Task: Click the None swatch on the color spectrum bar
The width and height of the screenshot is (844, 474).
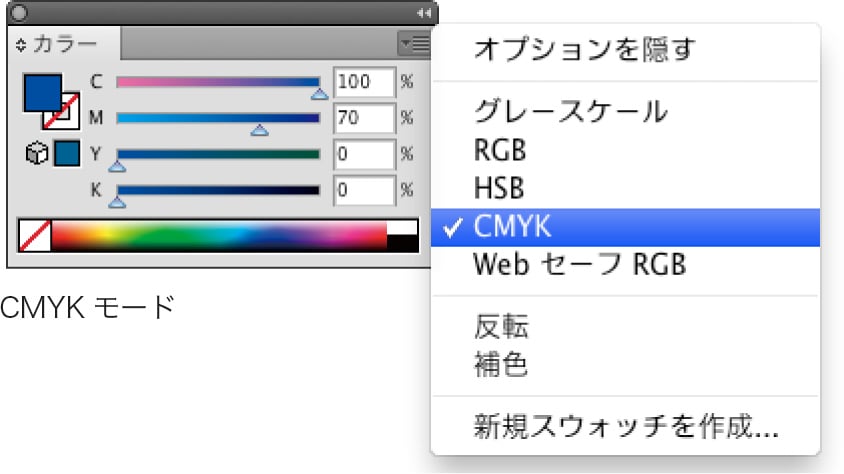Action: (x=34, y=236)
